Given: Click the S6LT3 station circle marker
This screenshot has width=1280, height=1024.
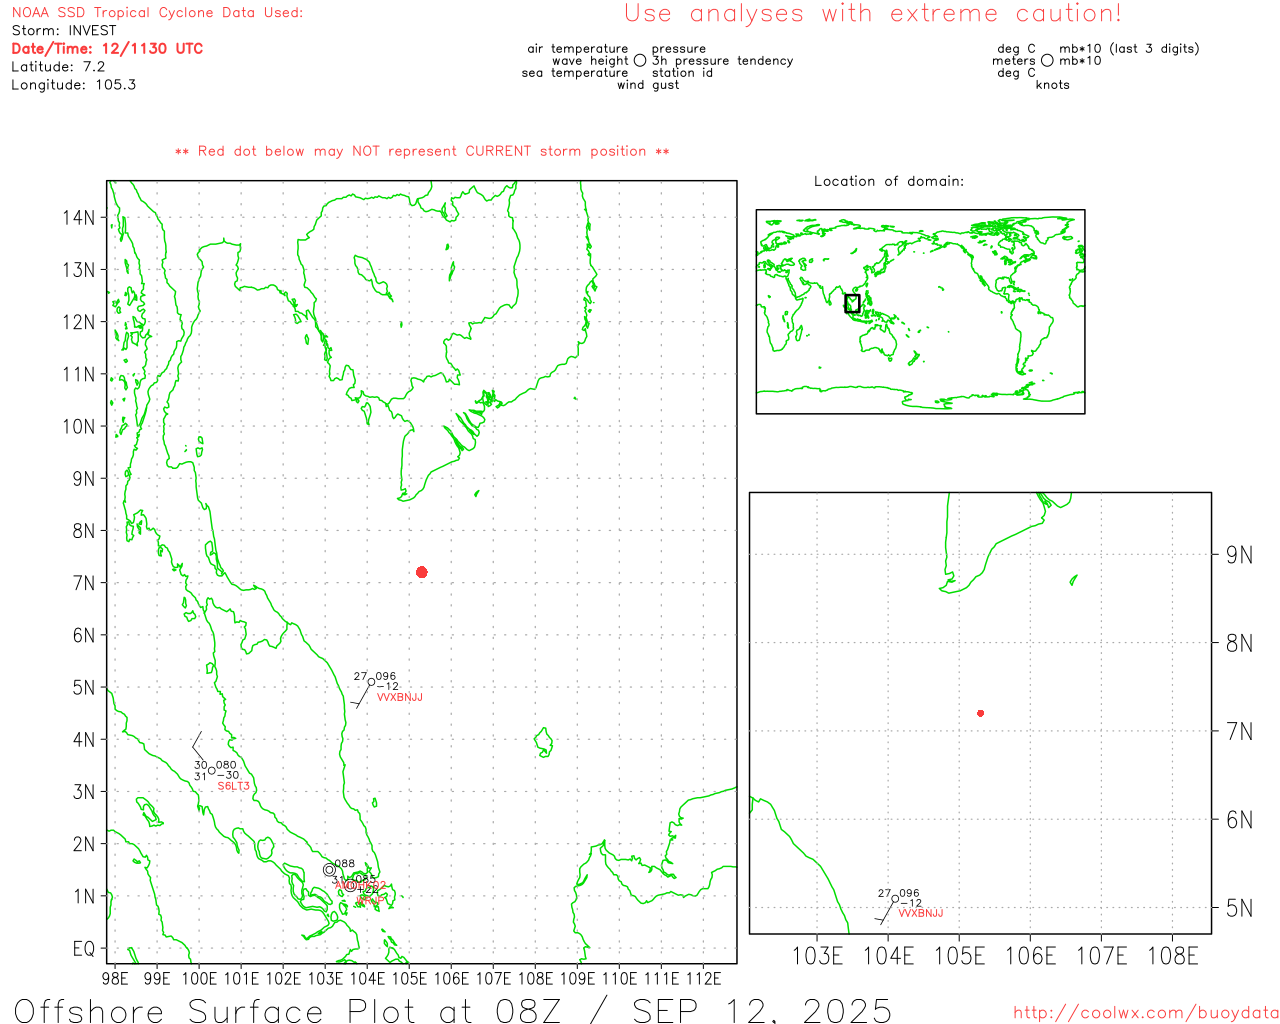Looking at the screenshot, I should tap(212, 770).
